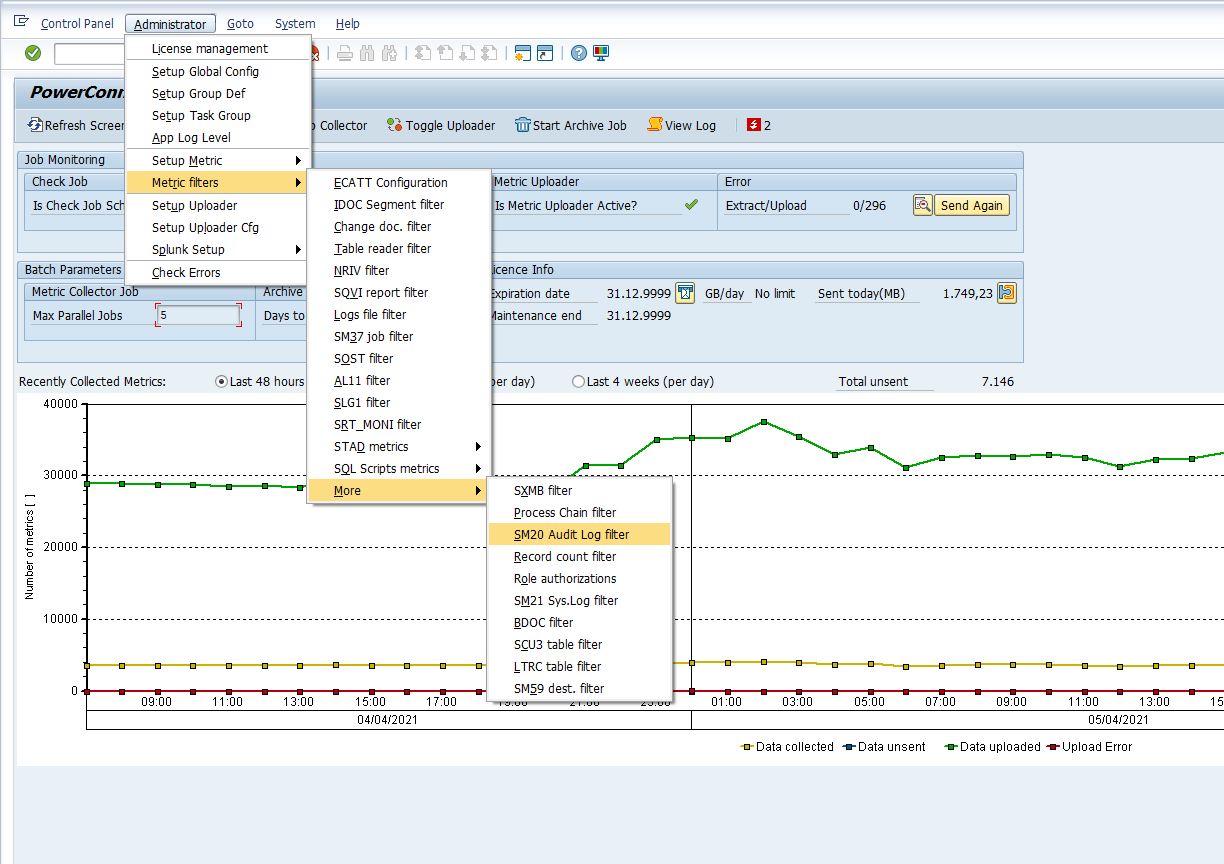Viewport: 1224px width, 864px height.
Task: Click the Customize Local Layout monitor icon
Action: (x=601, y=53)
